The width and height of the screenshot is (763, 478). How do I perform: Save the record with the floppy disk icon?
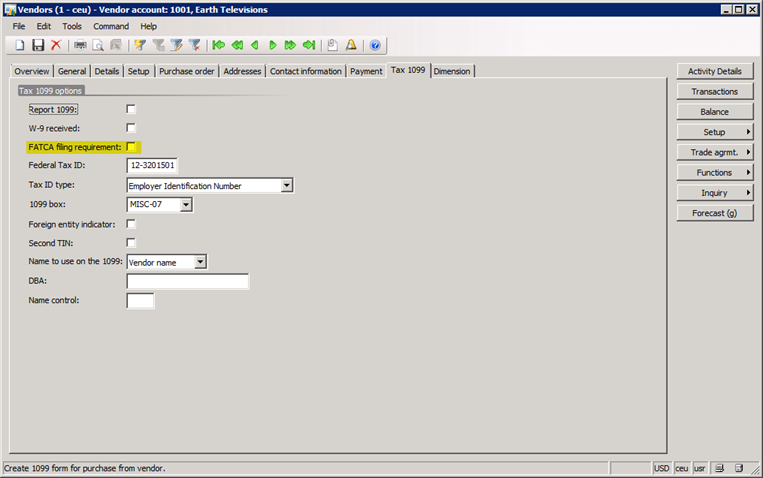(x=38, y=45)
